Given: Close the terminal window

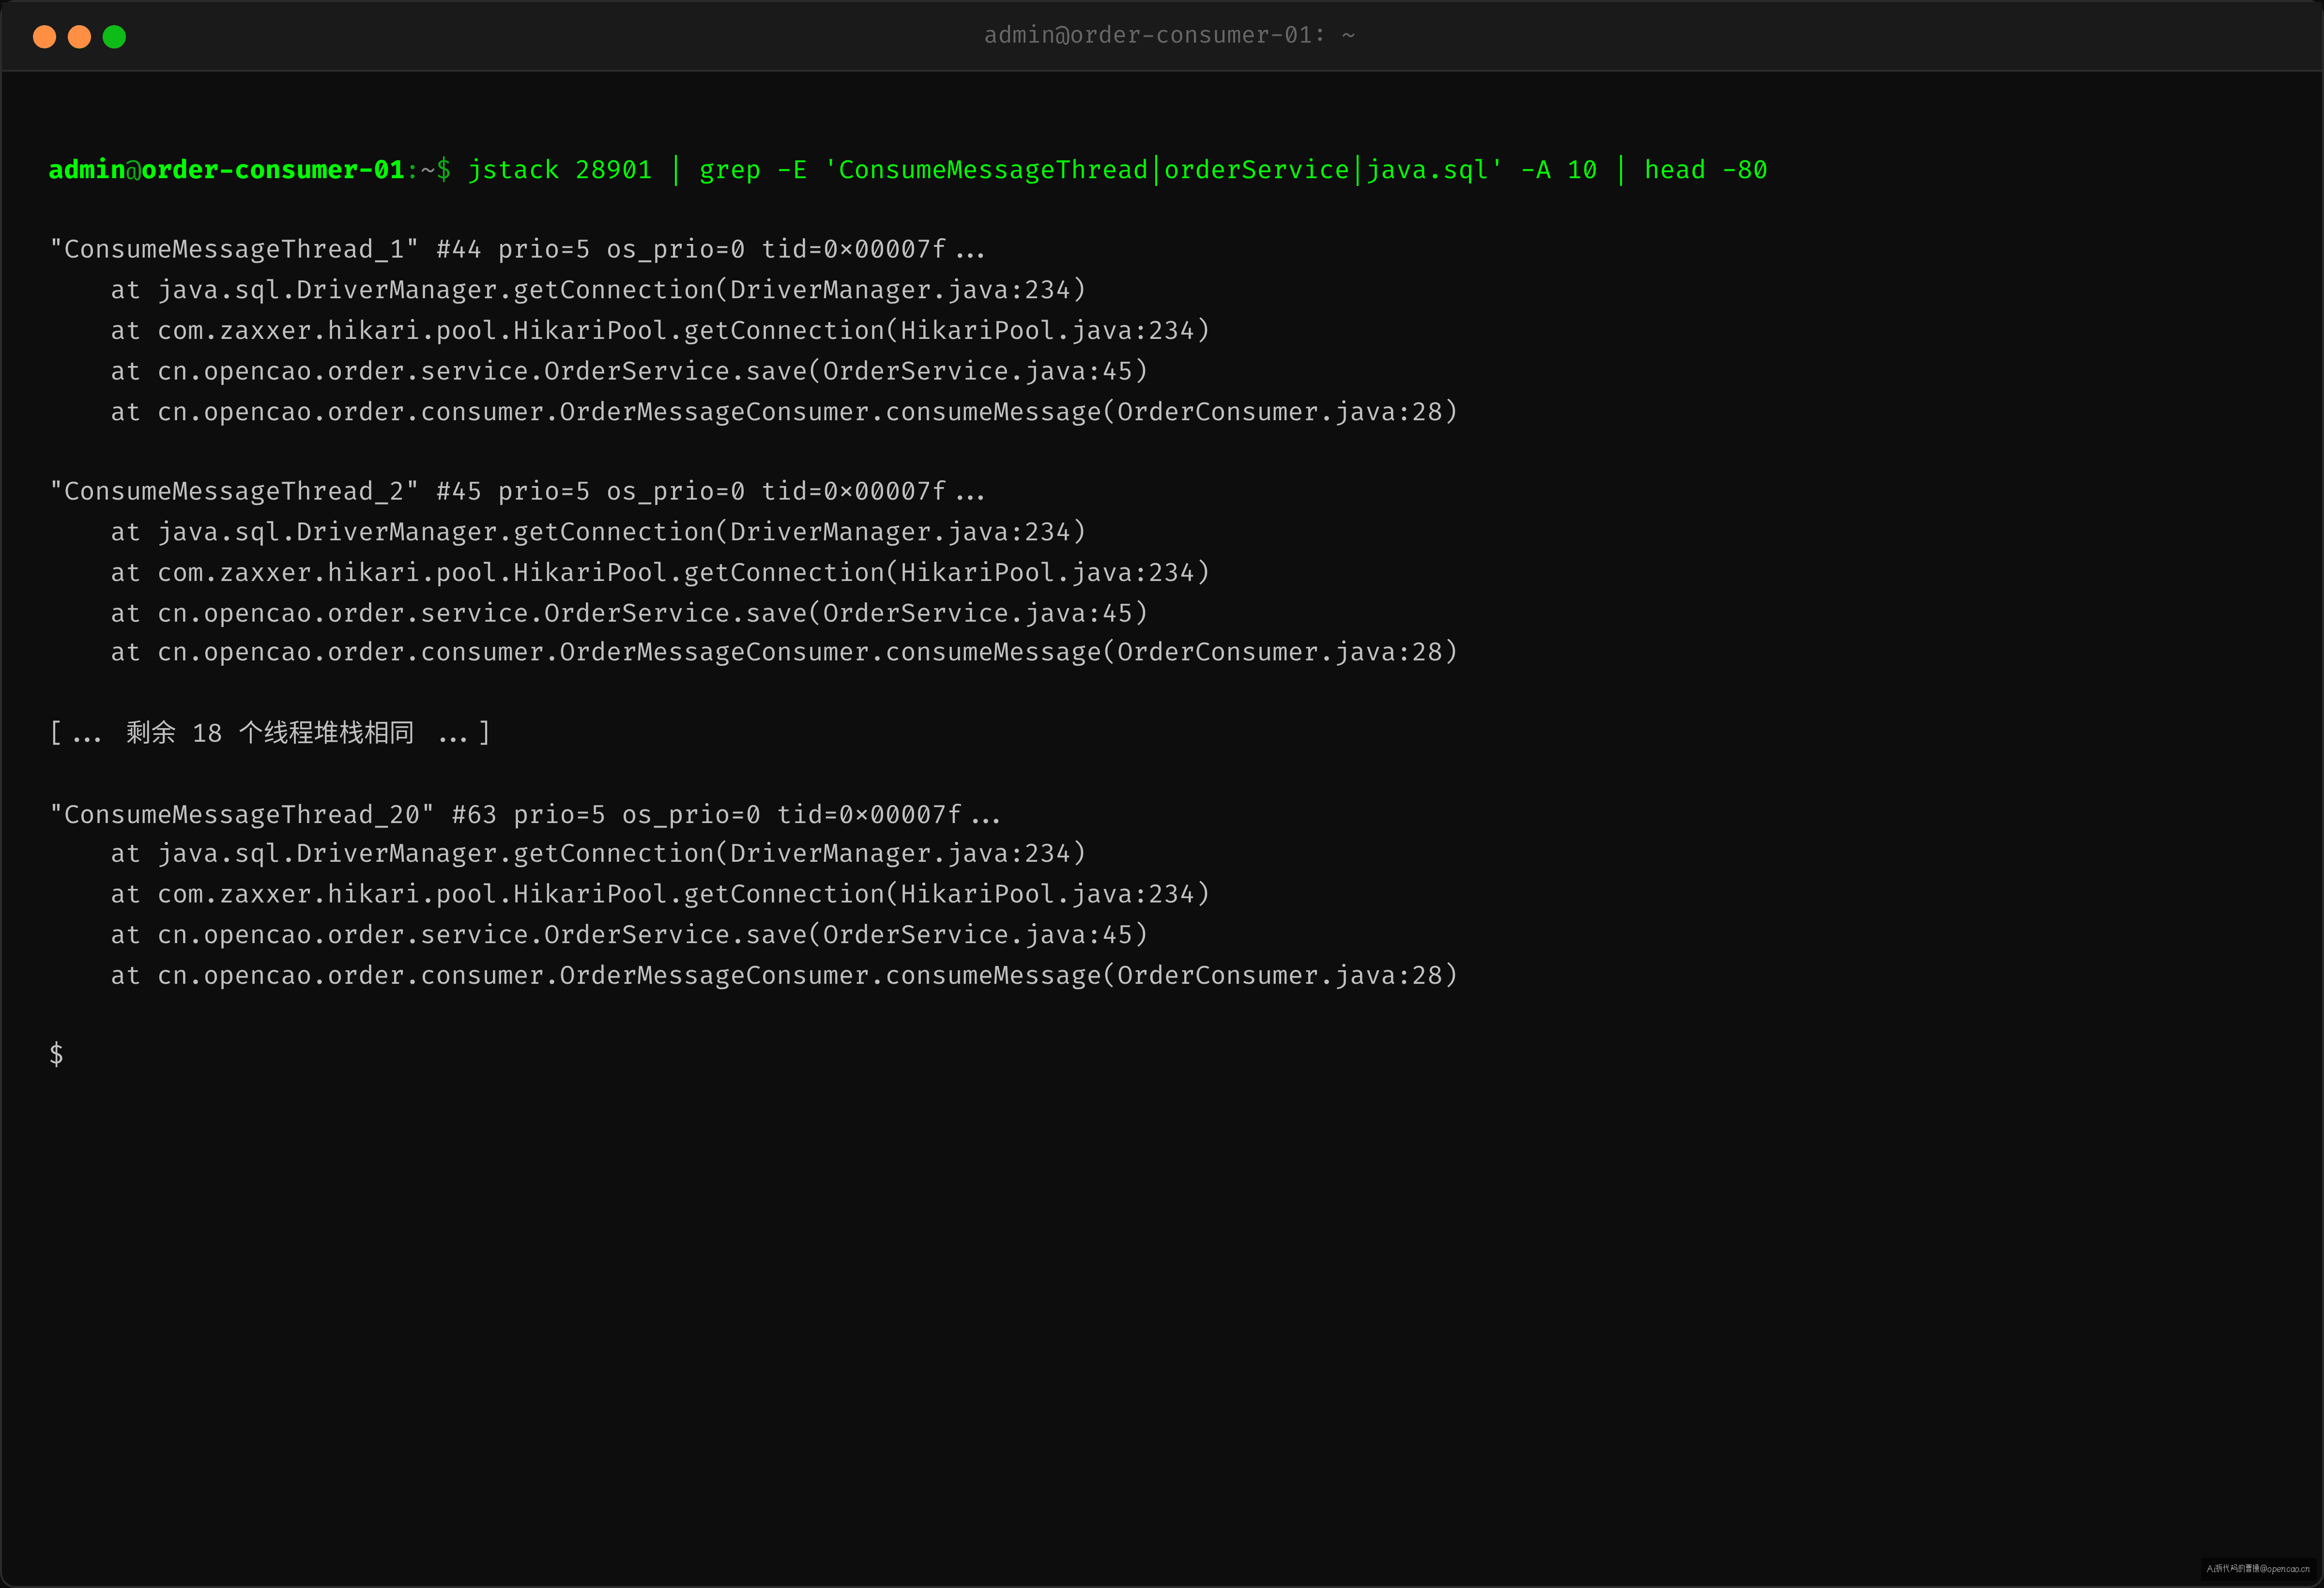Looking at the screenshot, I should tap(44, 37).
